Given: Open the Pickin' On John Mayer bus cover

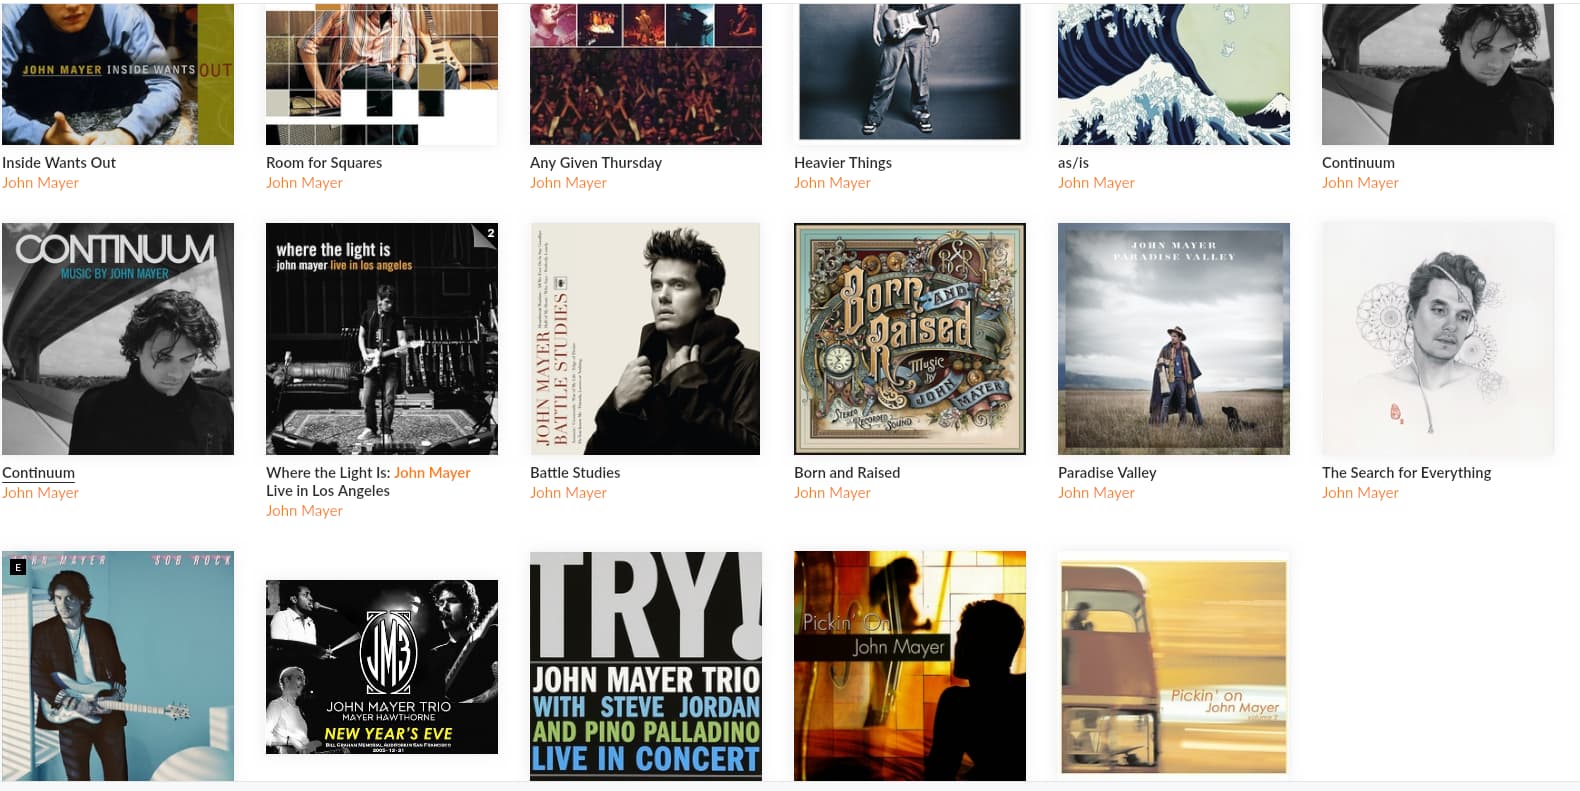Looking at the screenshot, I should click(1174, 666).
